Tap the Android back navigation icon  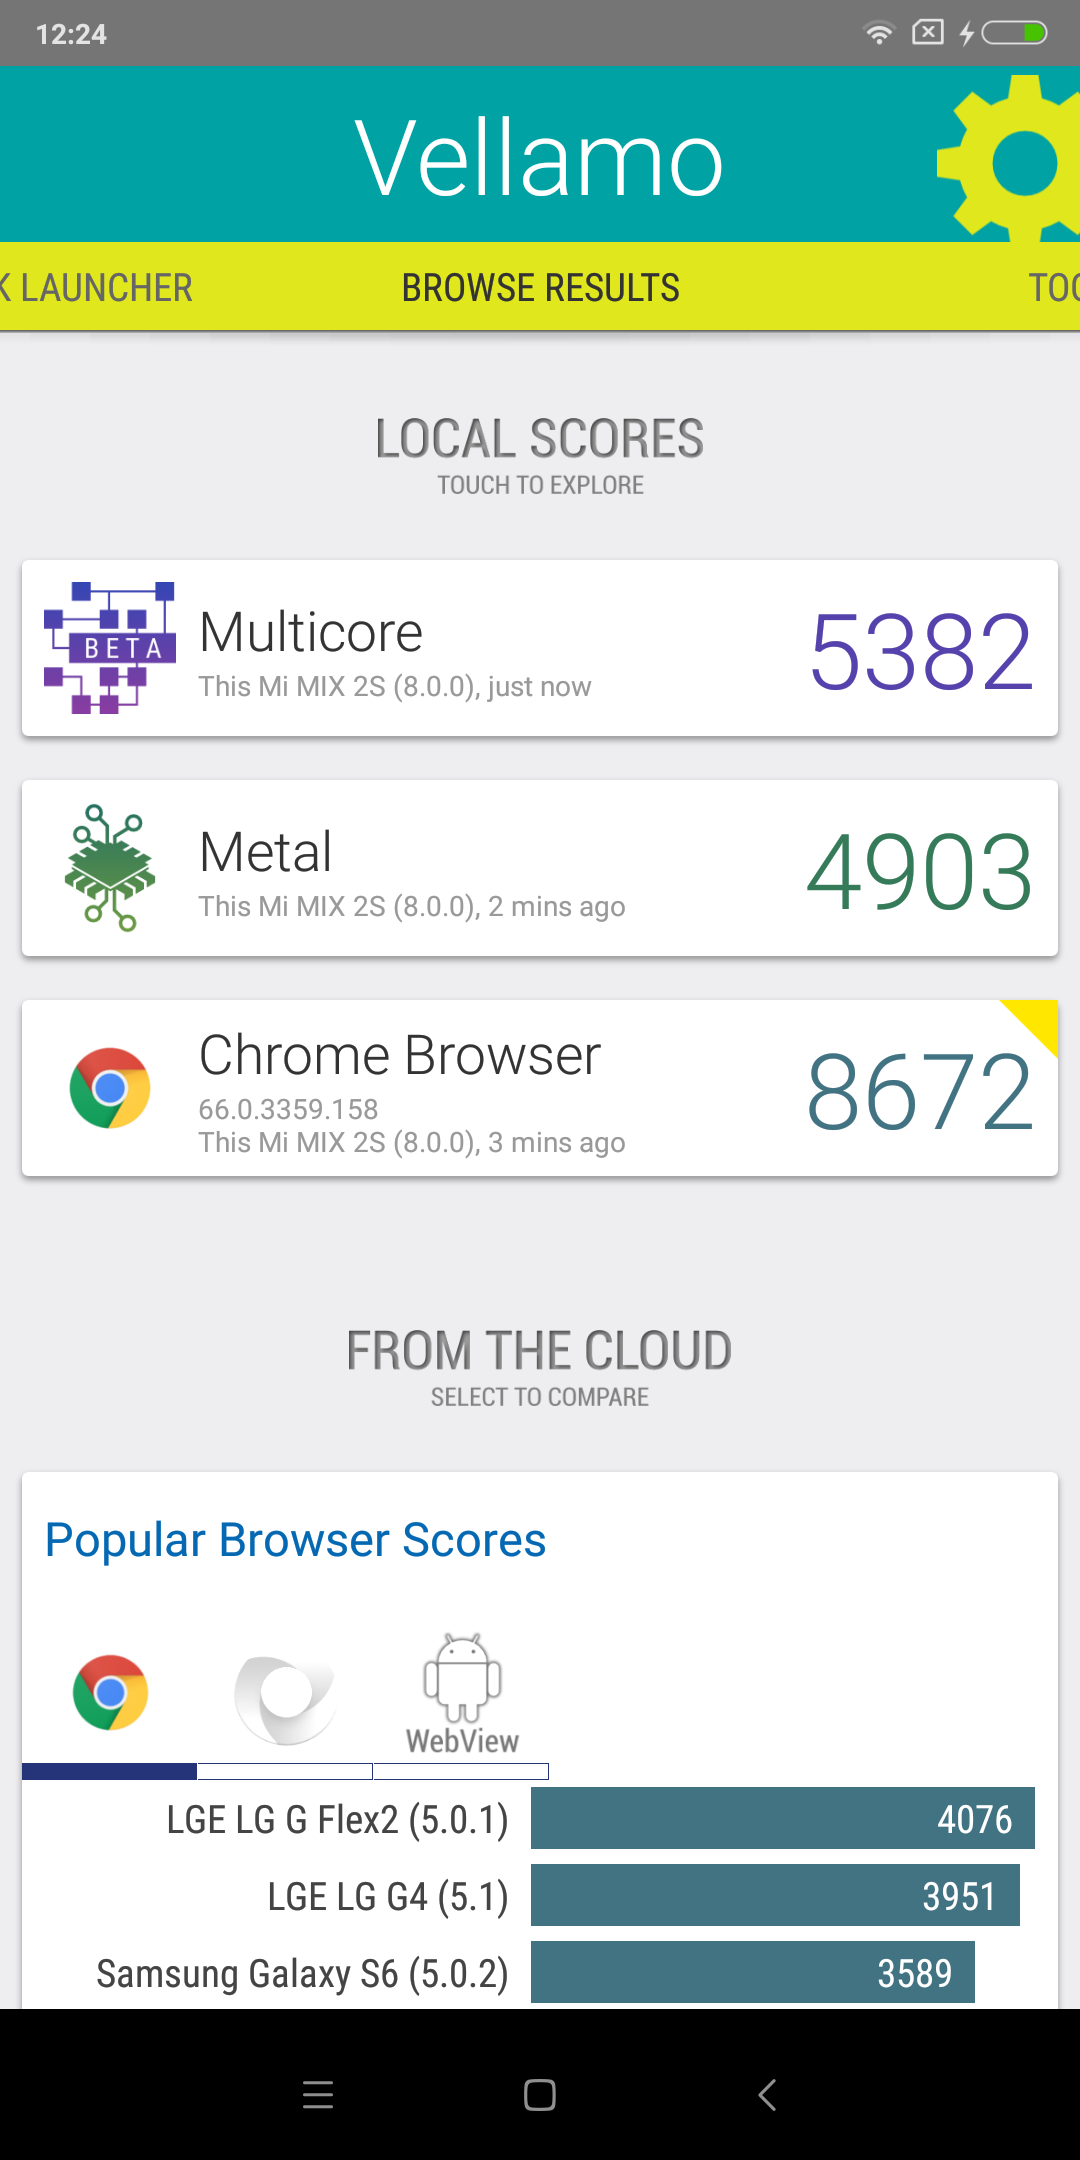point(767,2094)
